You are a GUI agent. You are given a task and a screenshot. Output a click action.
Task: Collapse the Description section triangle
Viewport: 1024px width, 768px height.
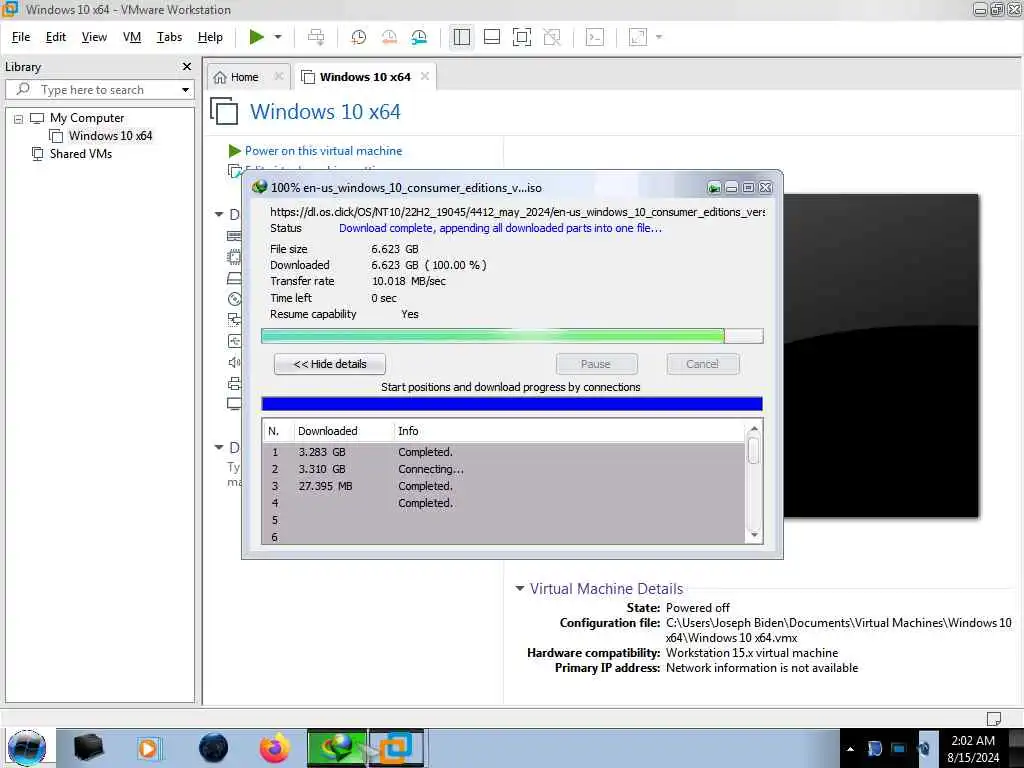coord(219,447)
